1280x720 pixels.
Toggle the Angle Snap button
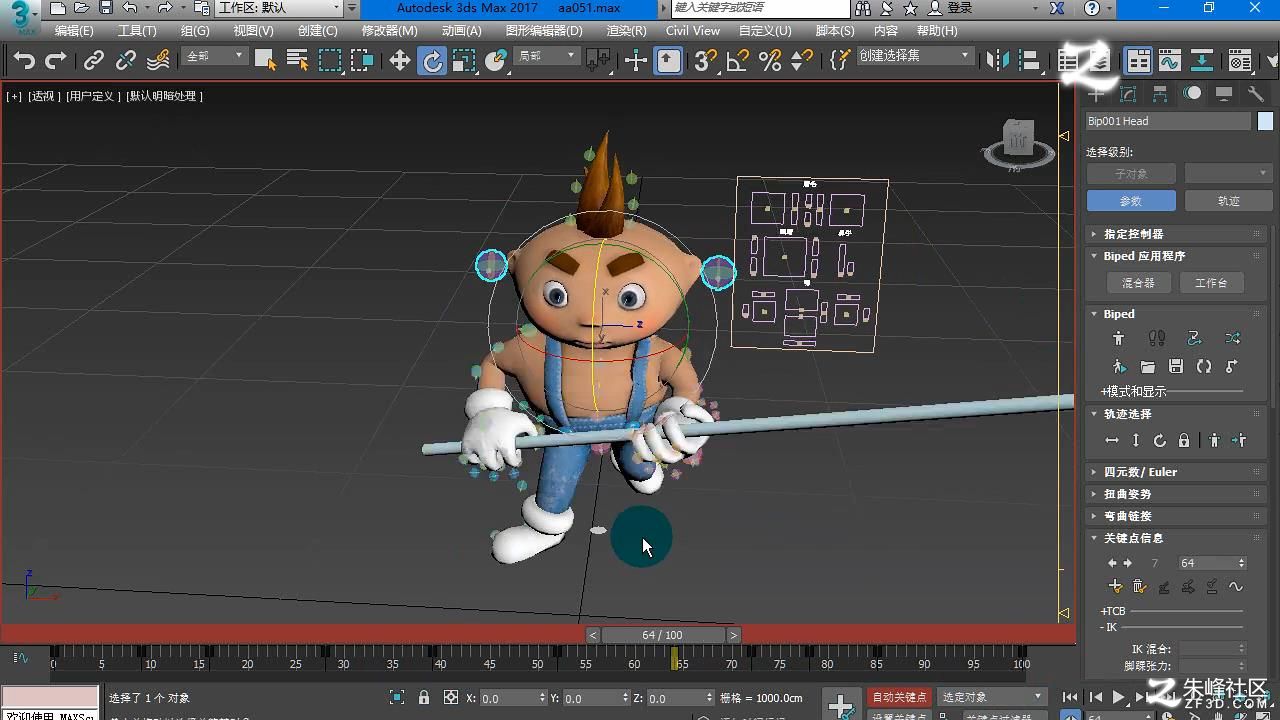coord(738,61)
